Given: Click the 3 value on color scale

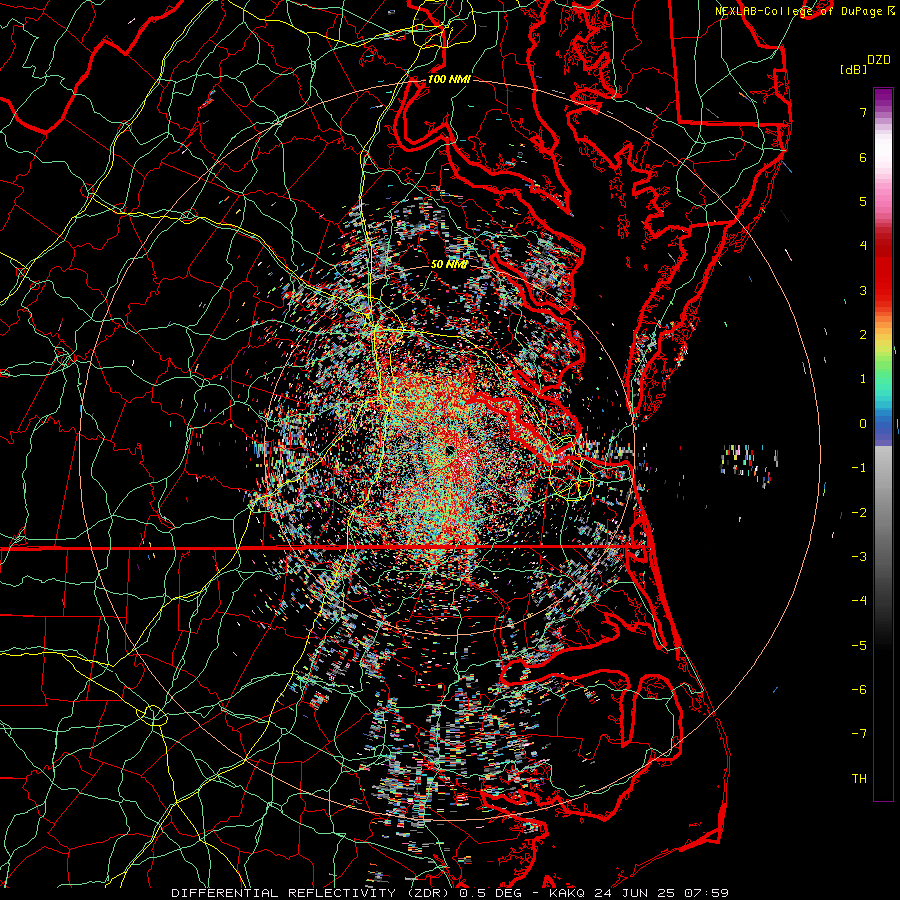Looking at the screenshot, I should (863, 290).
